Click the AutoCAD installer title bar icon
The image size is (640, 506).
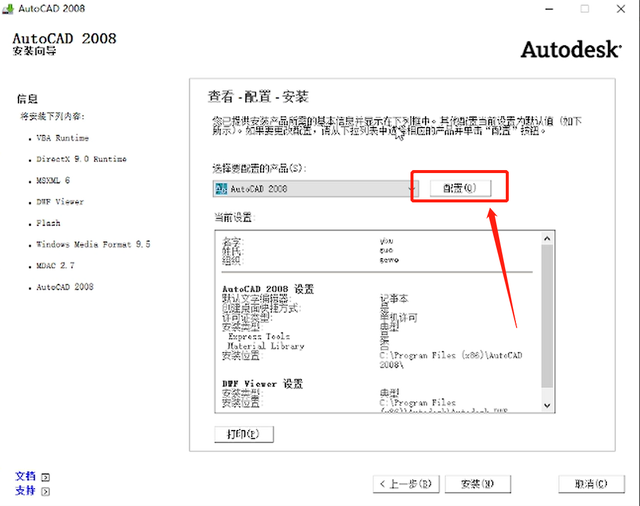pos(8,9)
